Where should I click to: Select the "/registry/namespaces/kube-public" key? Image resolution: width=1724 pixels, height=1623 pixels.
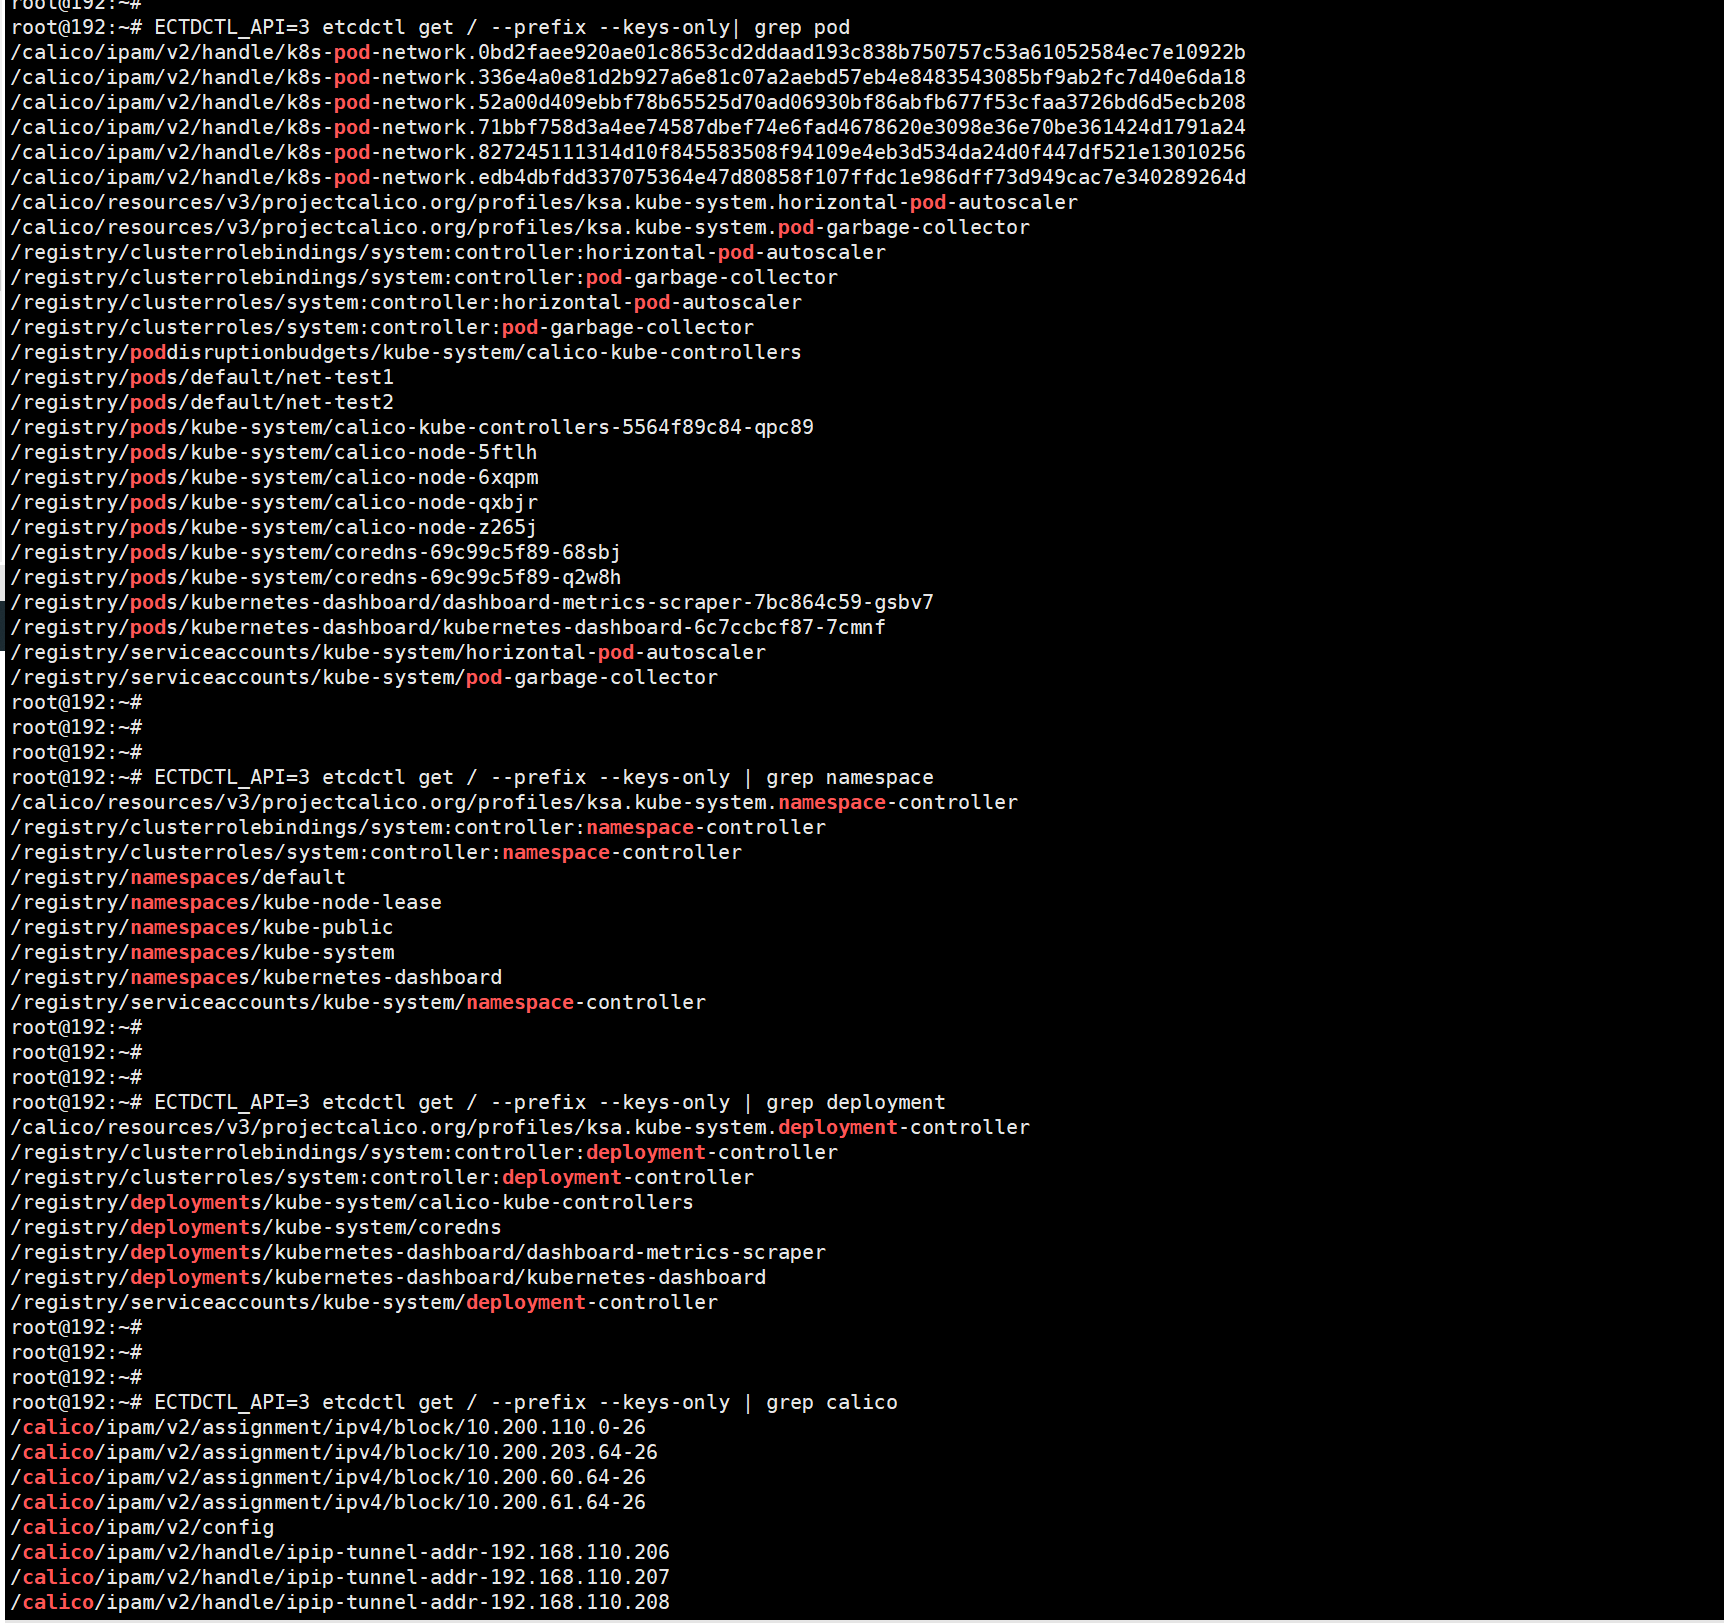[x=202, y=927]
